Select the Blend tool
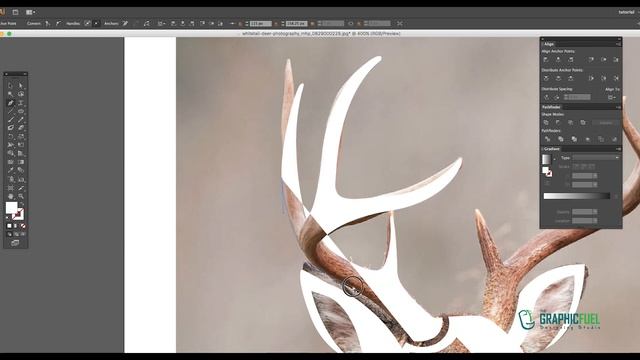This screenshot has width=640, height=360. tap(21, 170)
